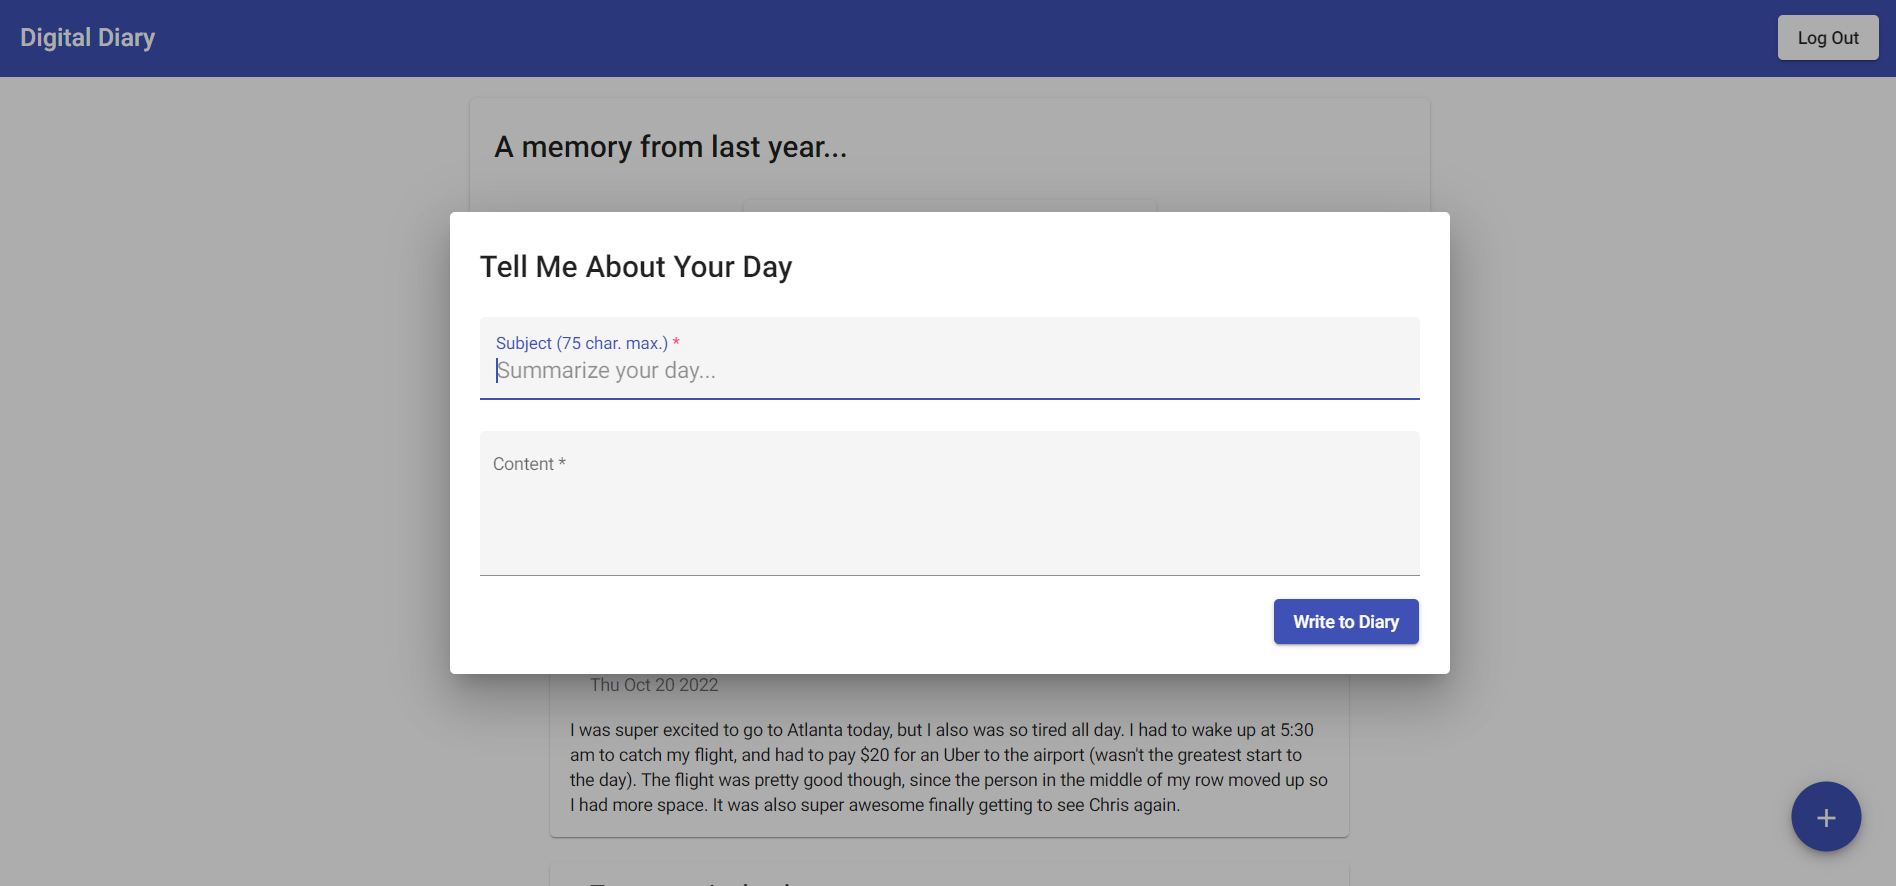Click the red required asterisk beside Subject
This screenshot has height=886, width=1896.
click(676, 343)
